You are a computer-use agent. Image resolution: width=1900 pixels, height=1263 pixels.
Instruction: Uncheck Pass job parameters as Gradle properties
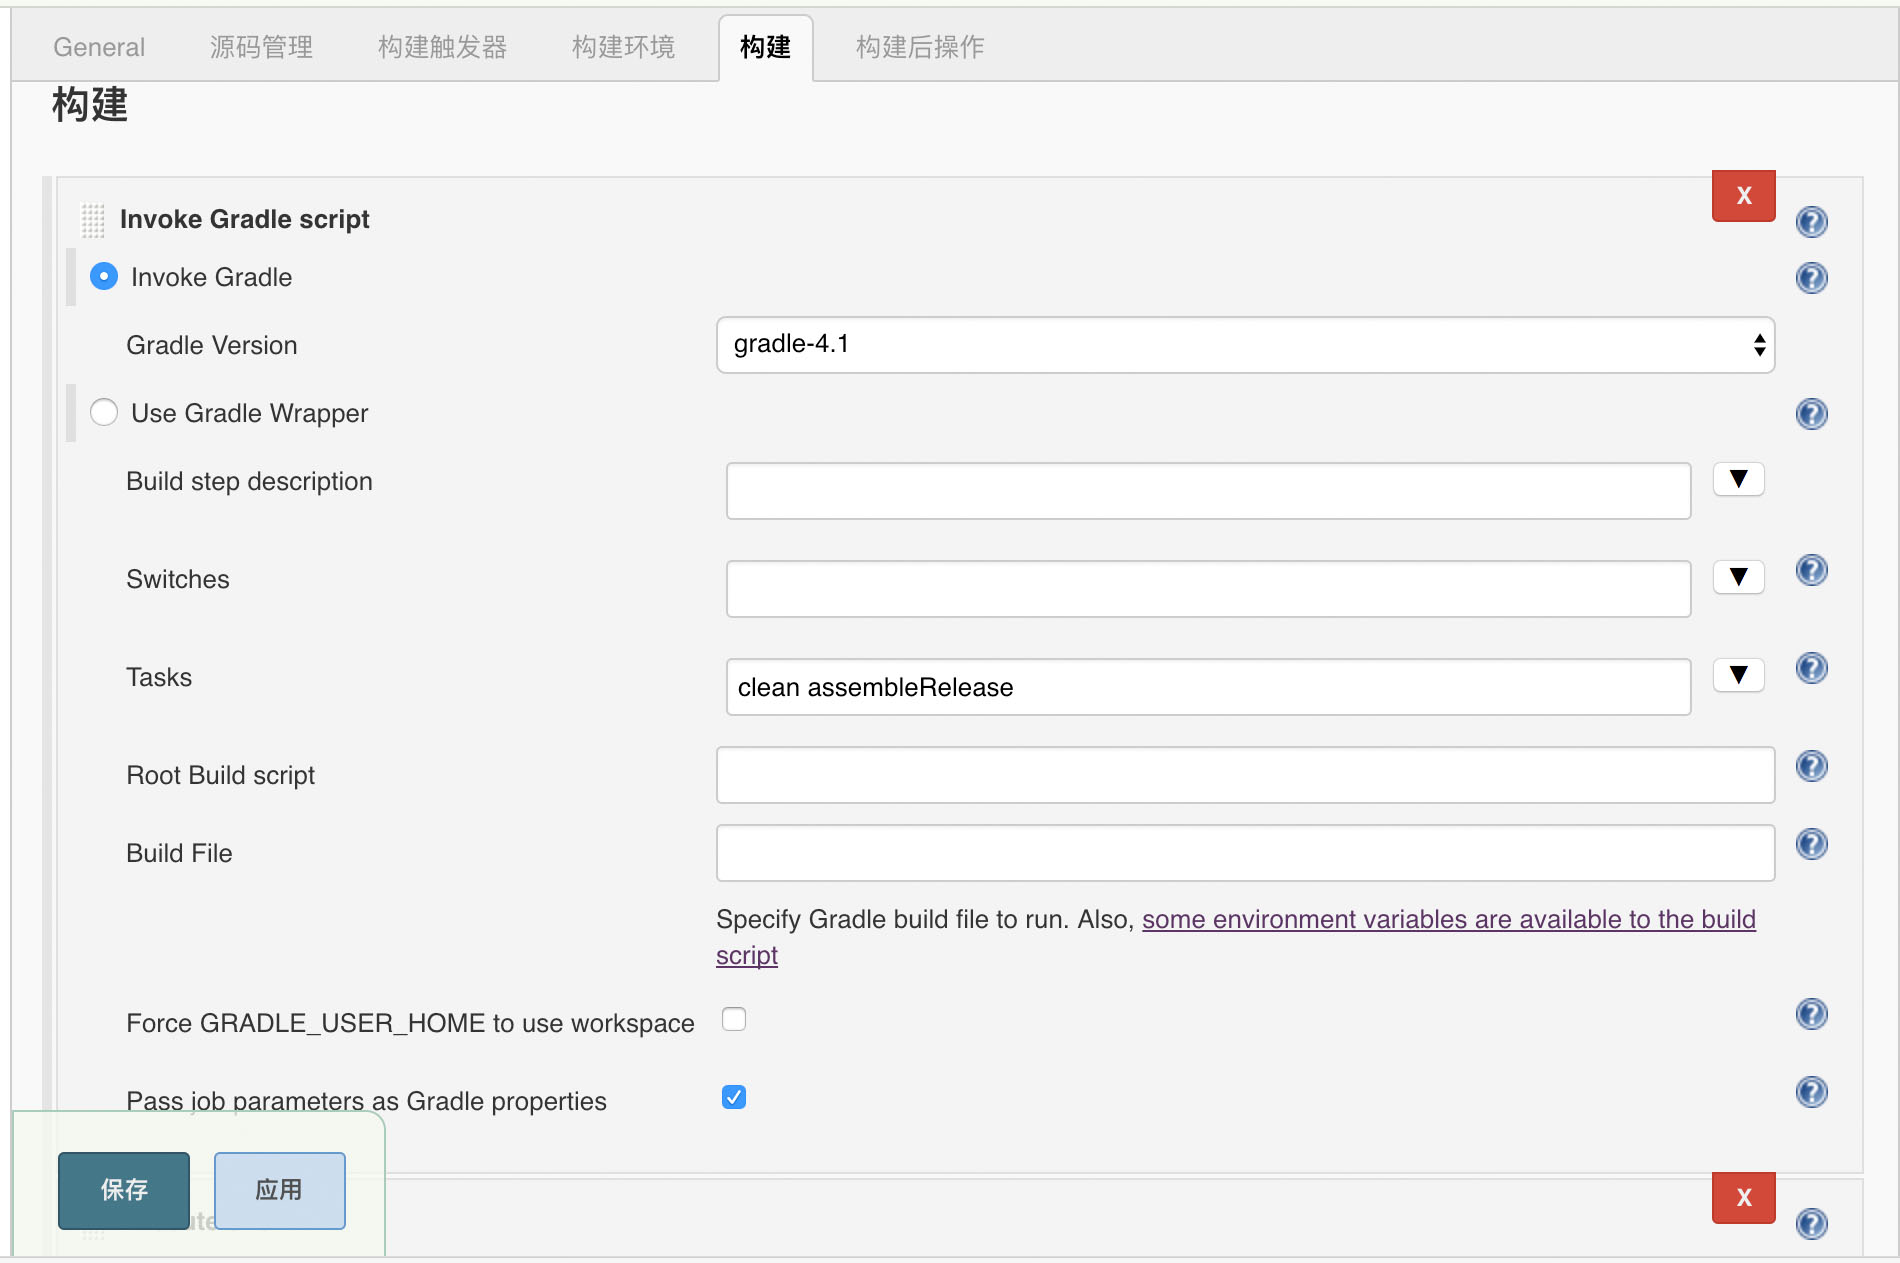coord(734,1097)
